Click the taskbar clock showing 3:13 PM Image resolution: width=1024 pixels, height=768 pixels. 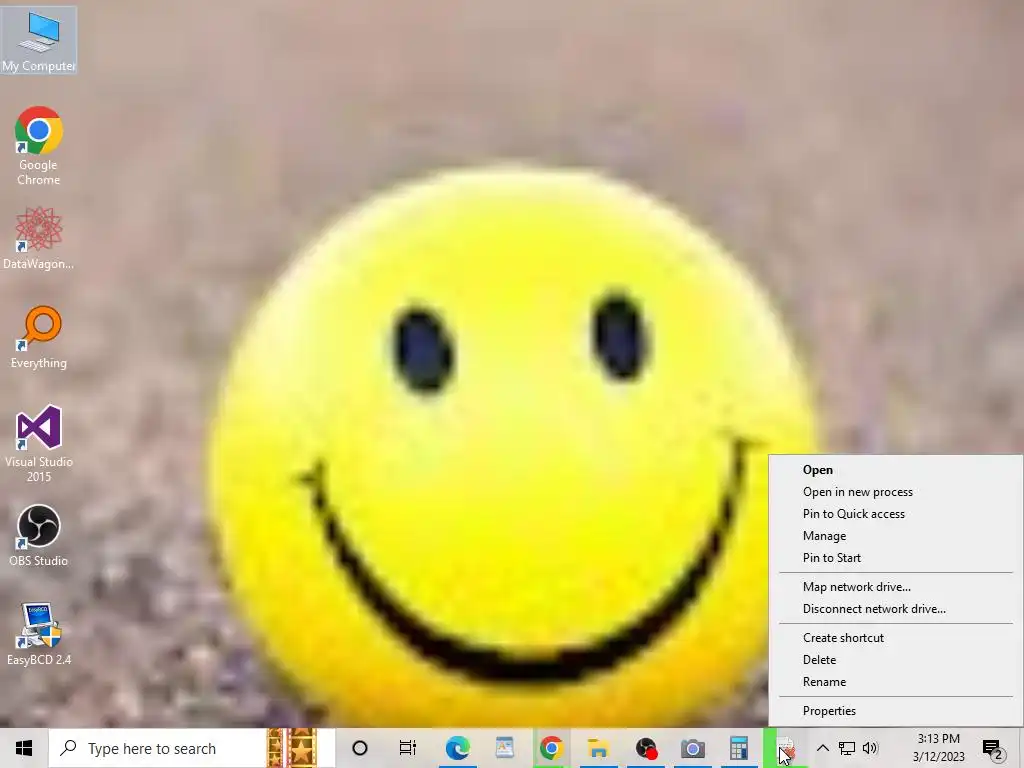pos(938,748)
